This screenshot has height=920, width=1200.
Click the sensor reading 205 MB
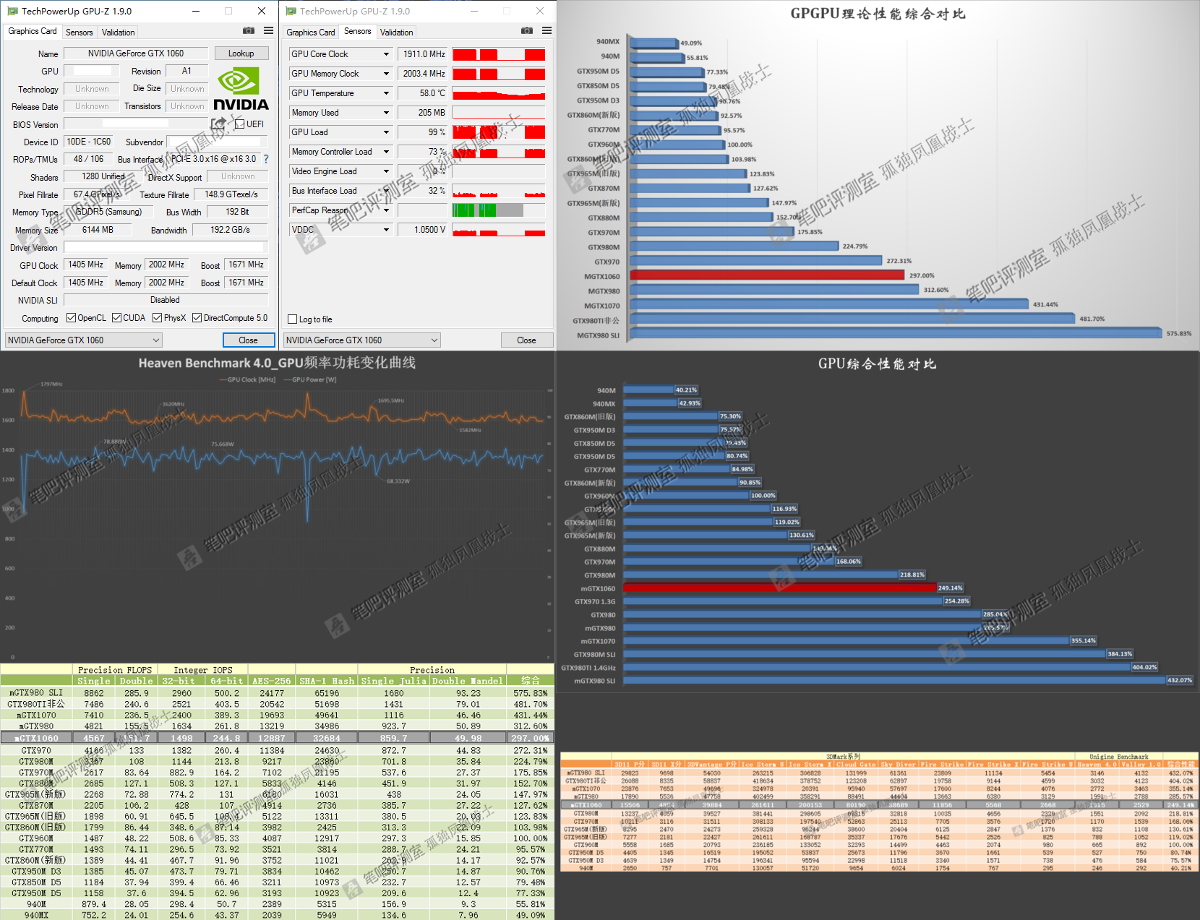point(423,112)
